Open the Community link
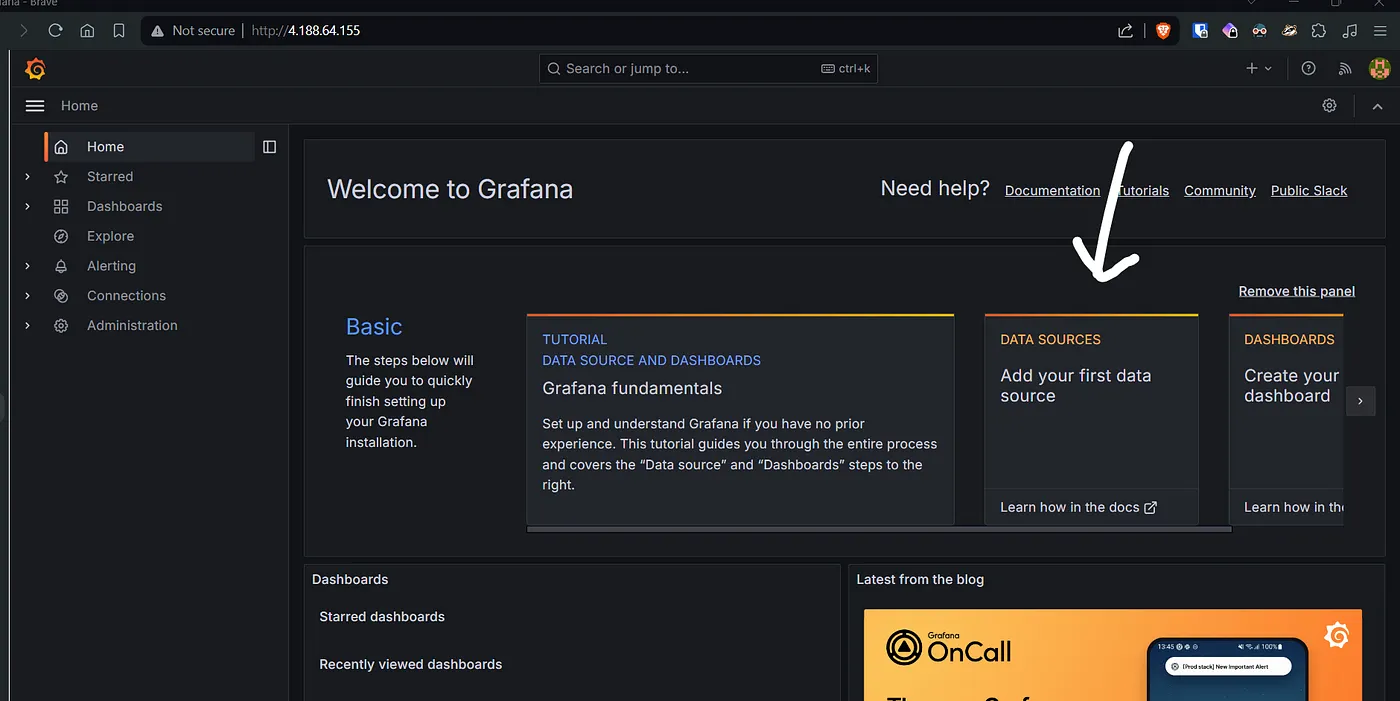This screenshot has height=701, width=1400. [x=1220, y=191]
